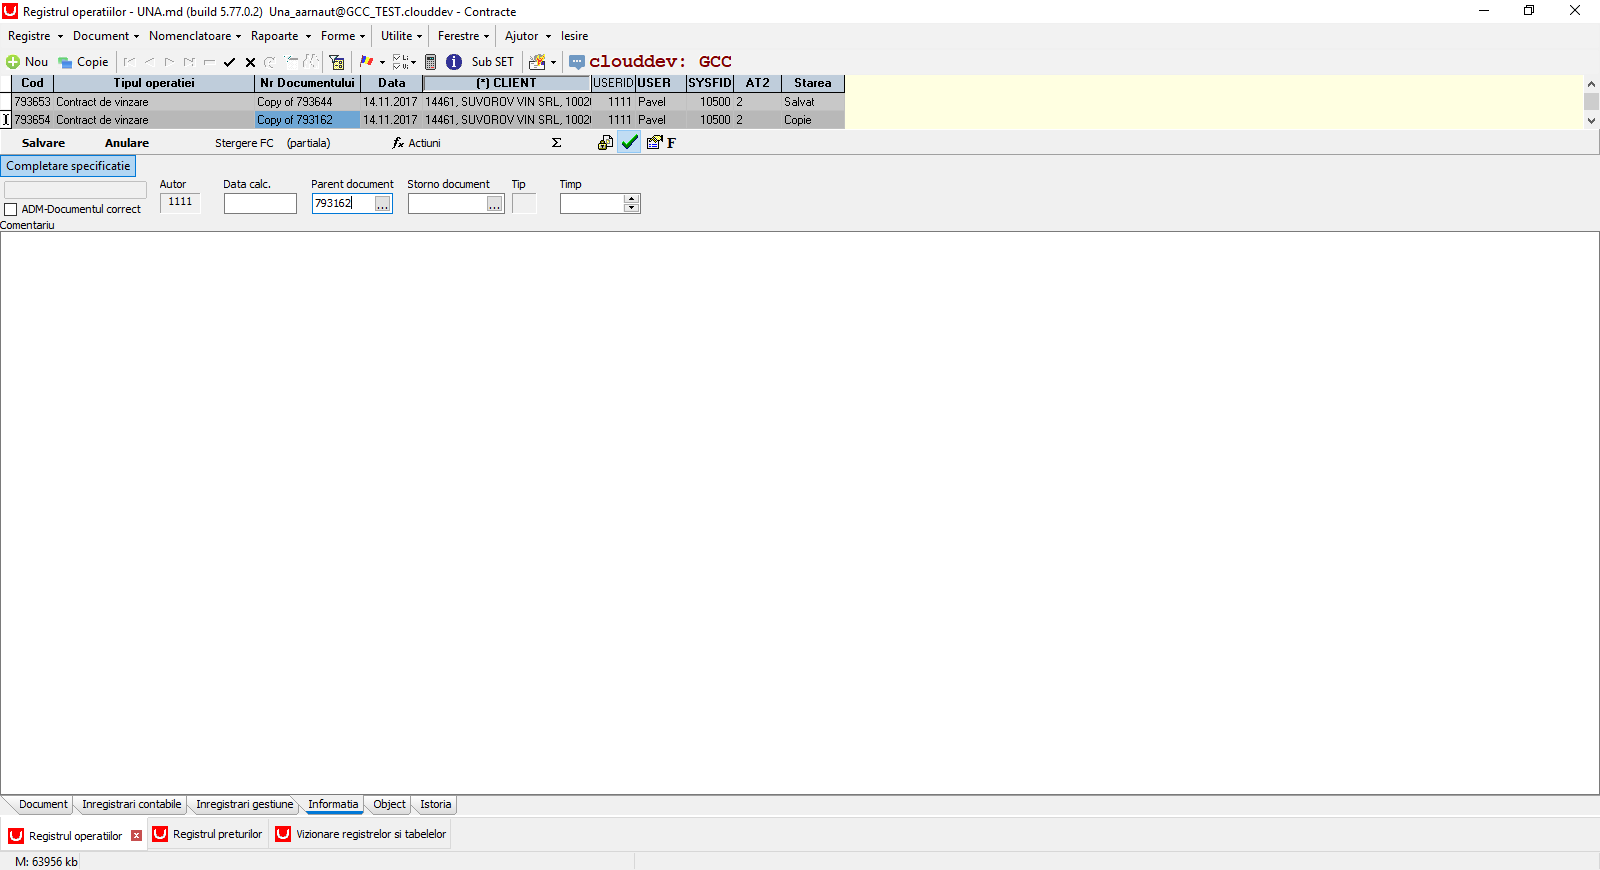This screenshot has width=1600, height=870.
Task: Click the blue chat bubble icon
Action: [x=577, y=62]
